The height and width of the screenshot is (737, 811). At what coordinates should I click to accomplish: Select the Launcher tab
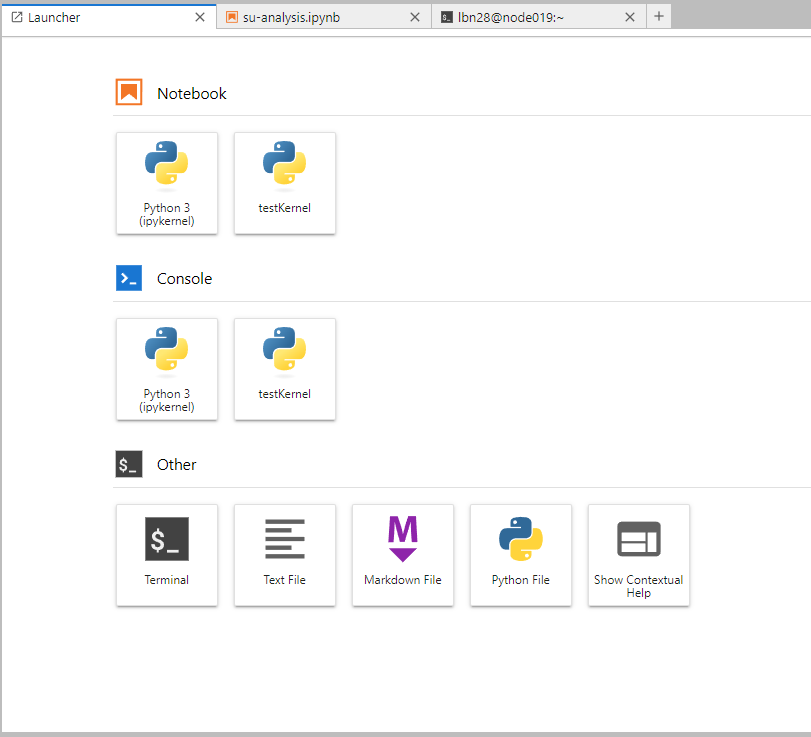[109, 18]
